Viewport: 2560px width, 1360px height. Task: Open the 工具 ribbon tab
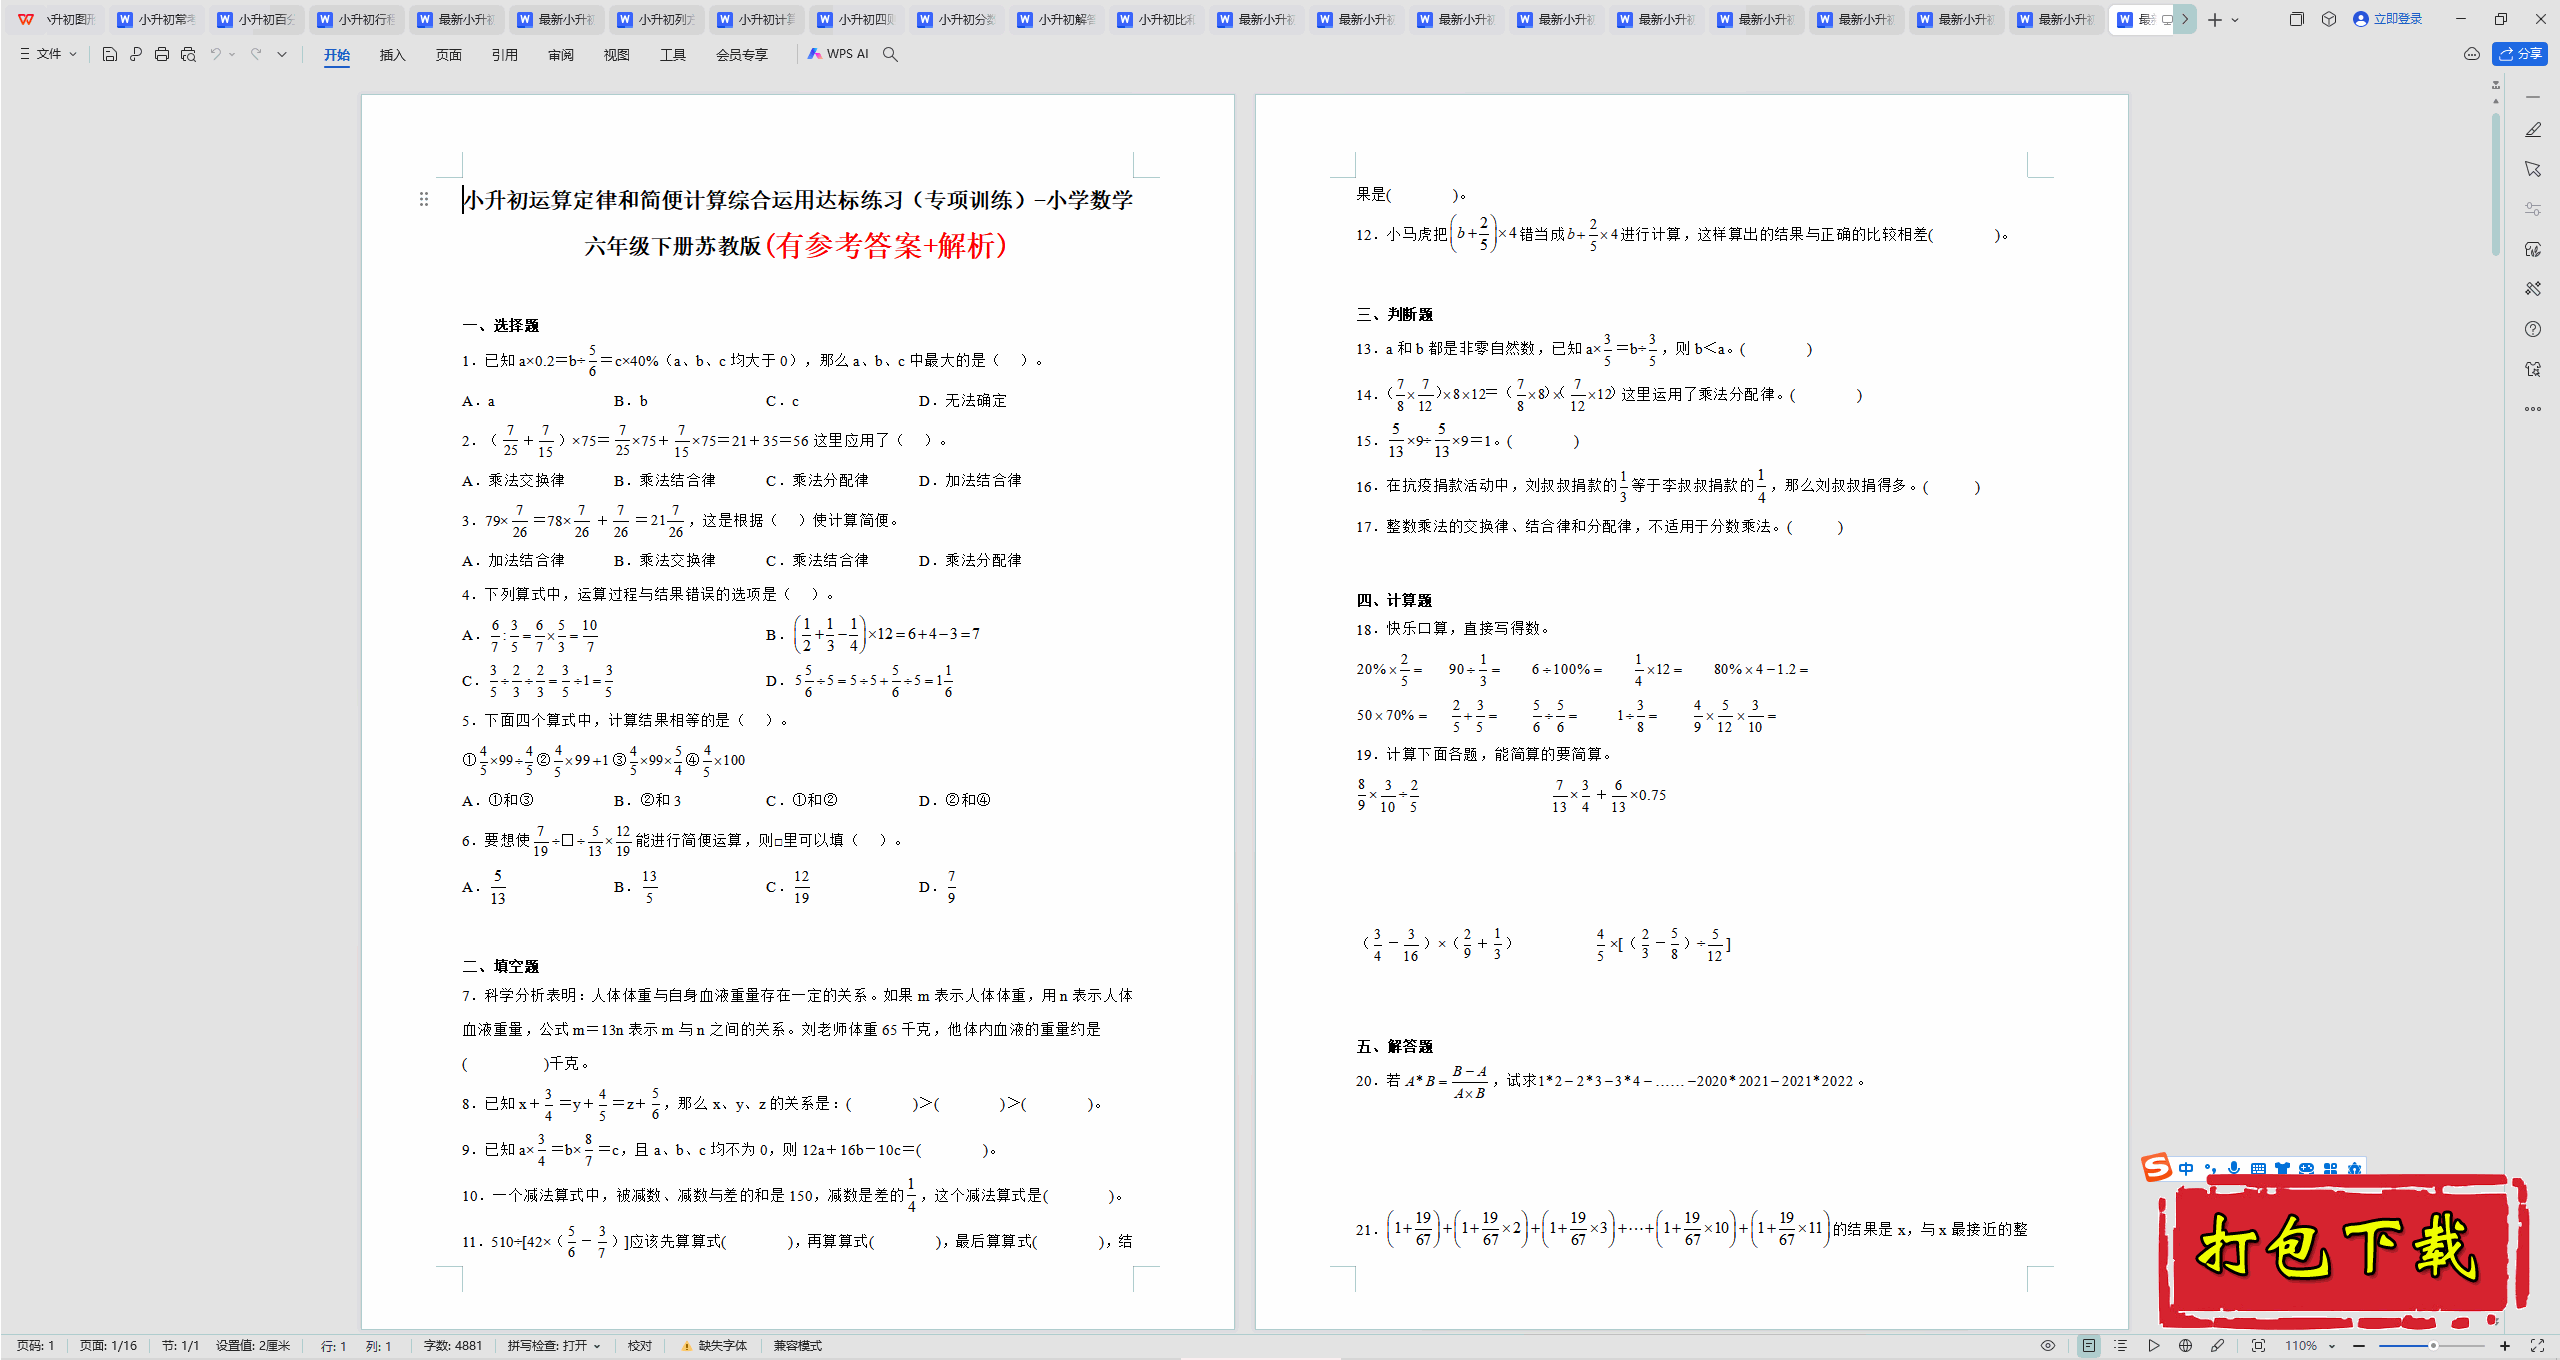pyautogui.click(x=673, y=55)
